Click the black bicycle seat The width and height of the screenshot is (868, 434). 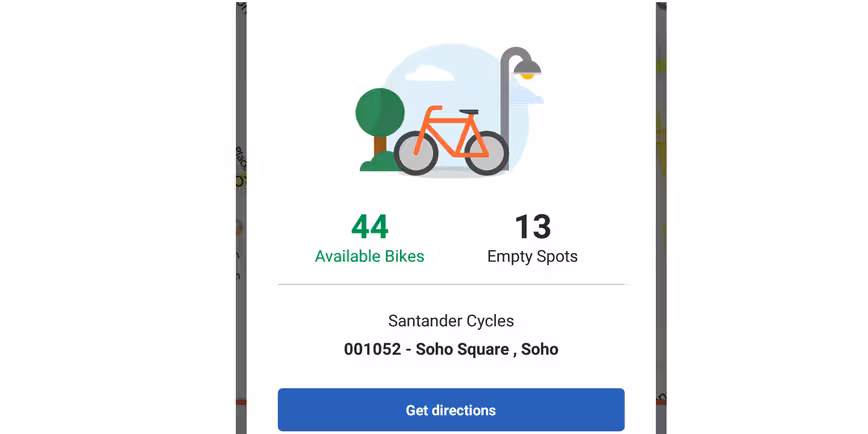click(468, 112)
